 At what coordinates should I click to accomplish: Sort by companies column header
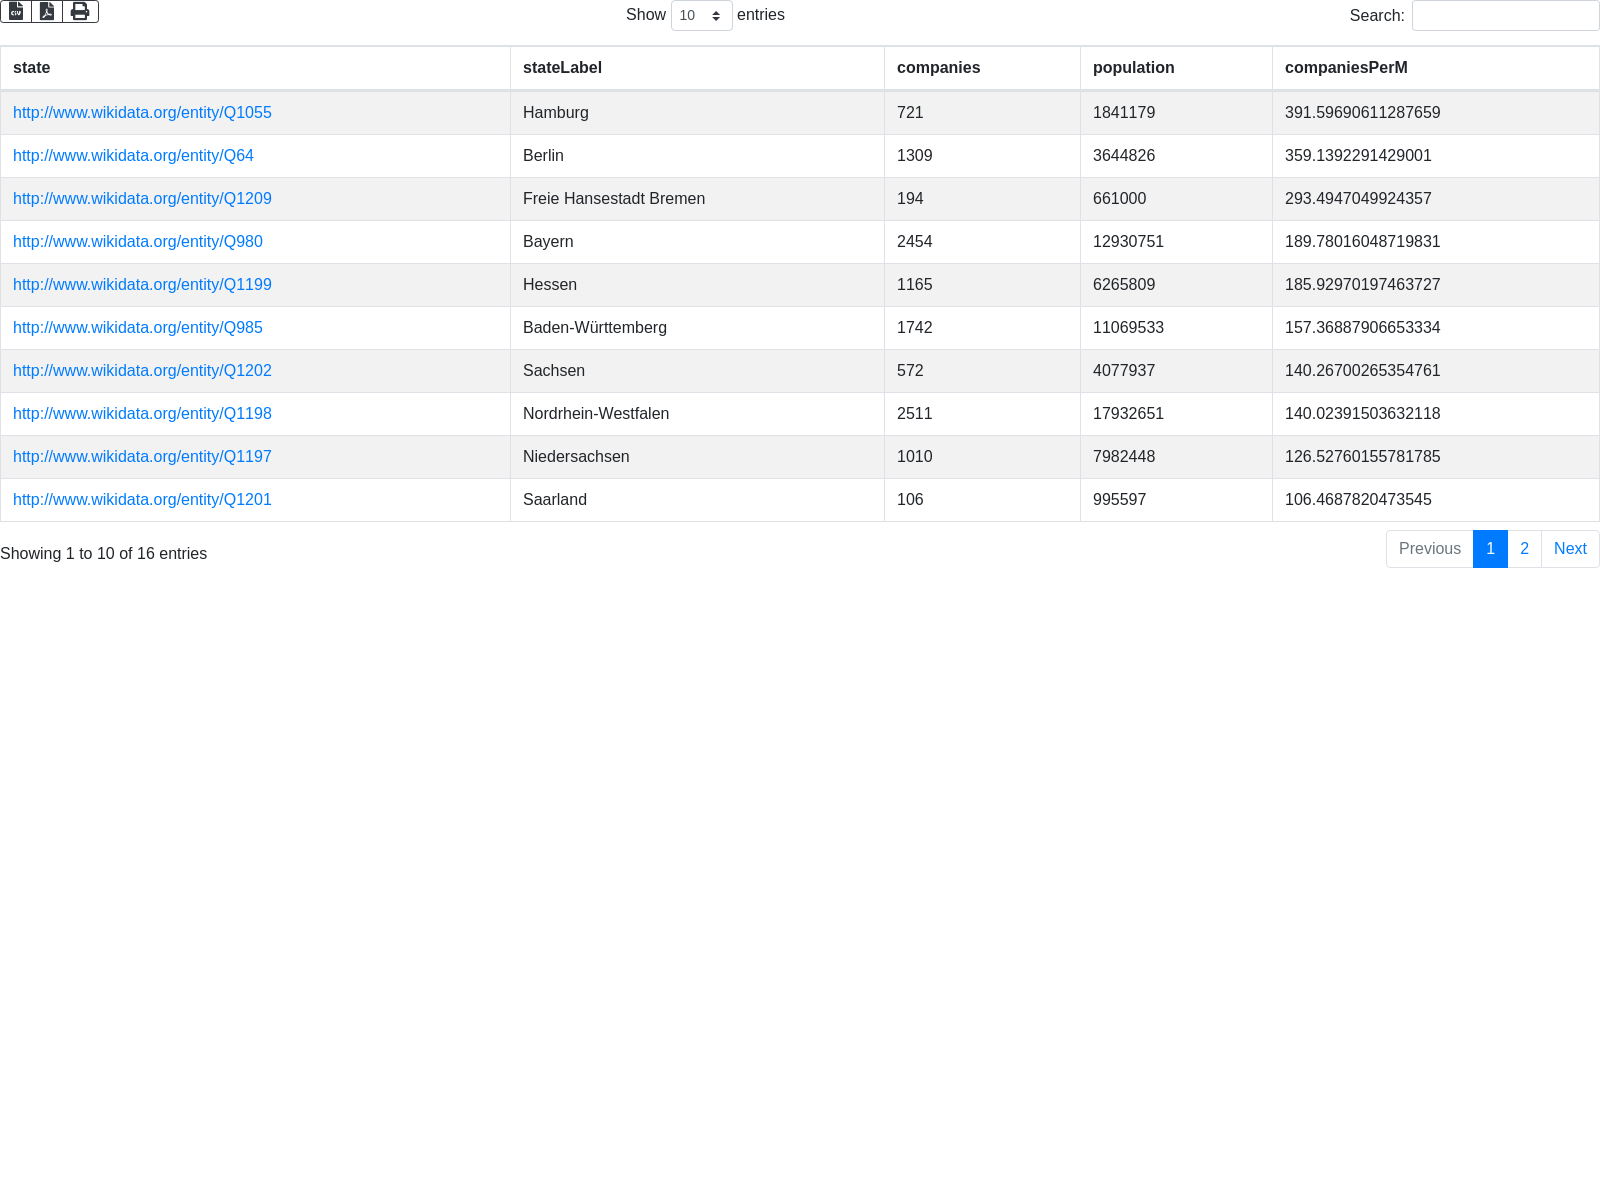coord(938,68)
